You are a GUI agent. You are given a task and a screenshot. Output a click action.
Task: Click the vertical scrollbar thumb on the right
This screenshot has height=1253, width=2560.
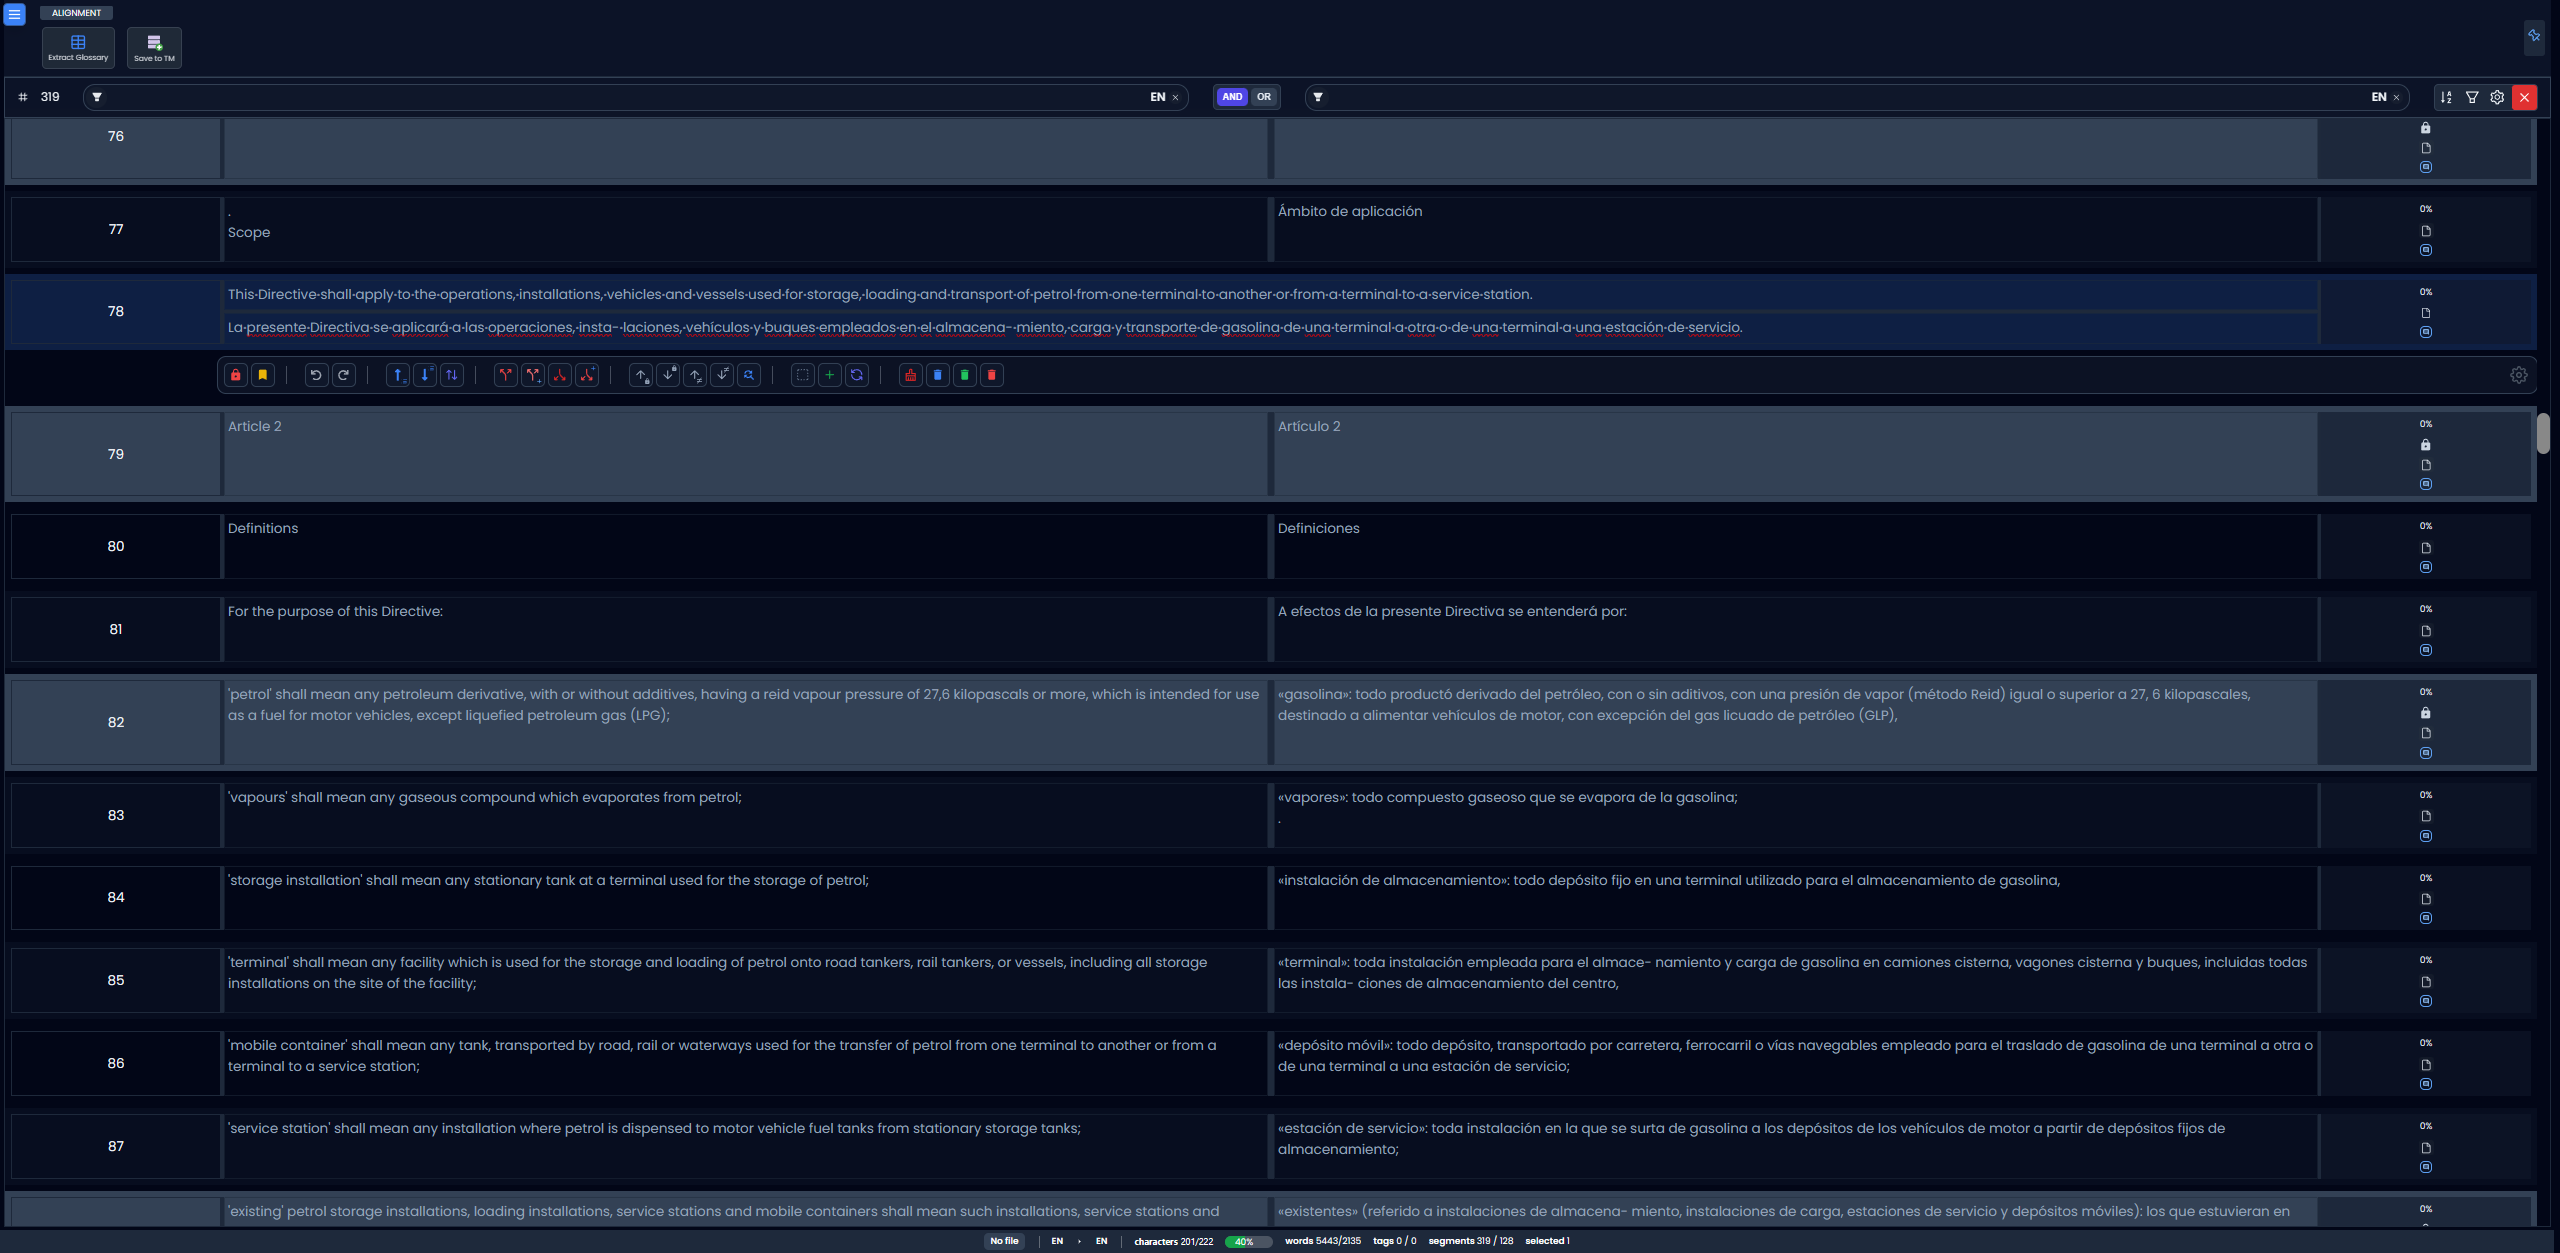(2543, 432)
